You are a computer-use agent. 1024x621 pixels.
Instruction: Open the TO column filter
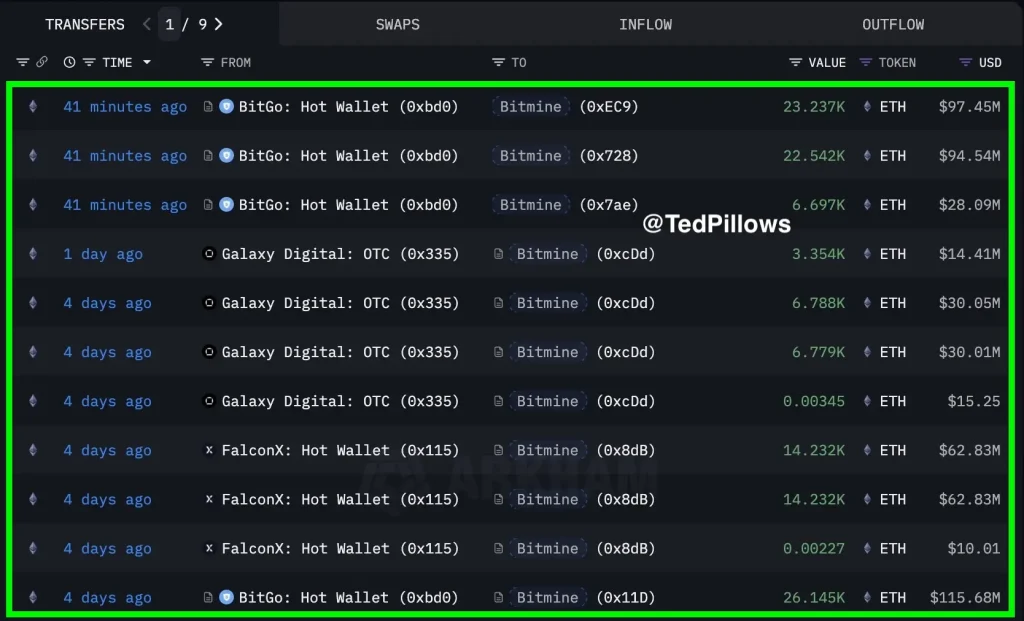[498, 62]
